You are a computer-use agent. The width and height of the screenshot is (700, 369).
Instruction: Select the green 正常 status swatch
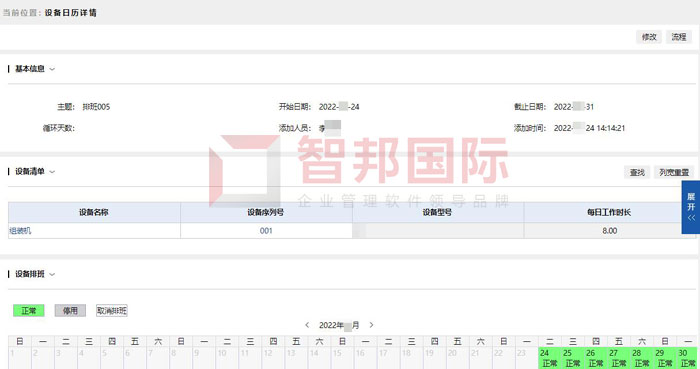tap(29, 311)
